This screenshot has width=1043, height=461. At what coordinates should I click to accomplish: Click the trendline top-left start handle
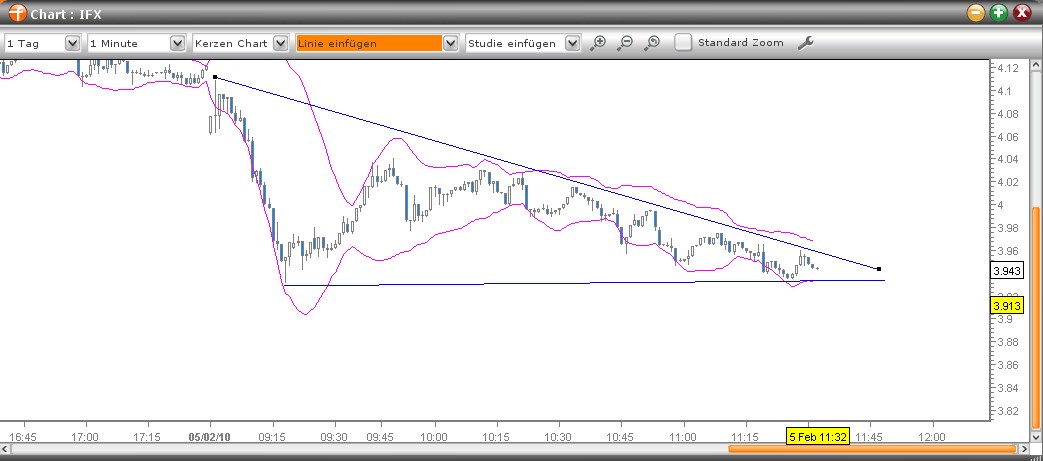[x=215, y=77]
